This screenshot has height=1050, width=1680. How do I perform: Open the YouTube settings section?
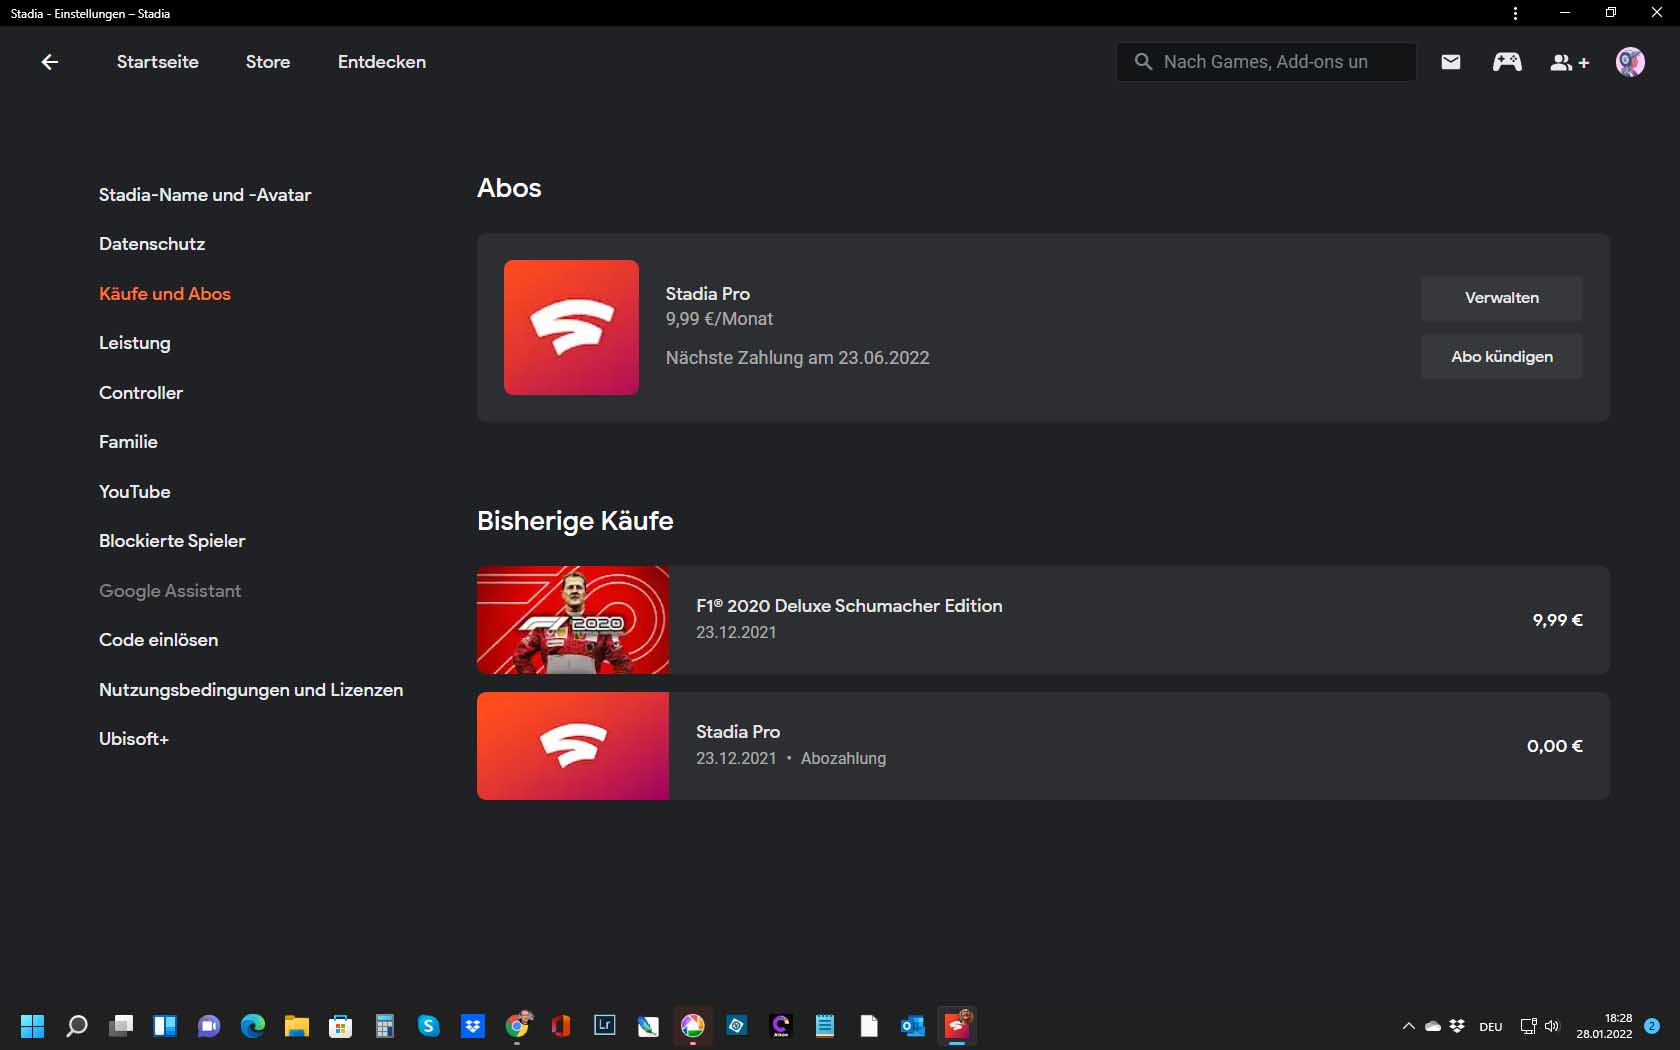[134, 491]
